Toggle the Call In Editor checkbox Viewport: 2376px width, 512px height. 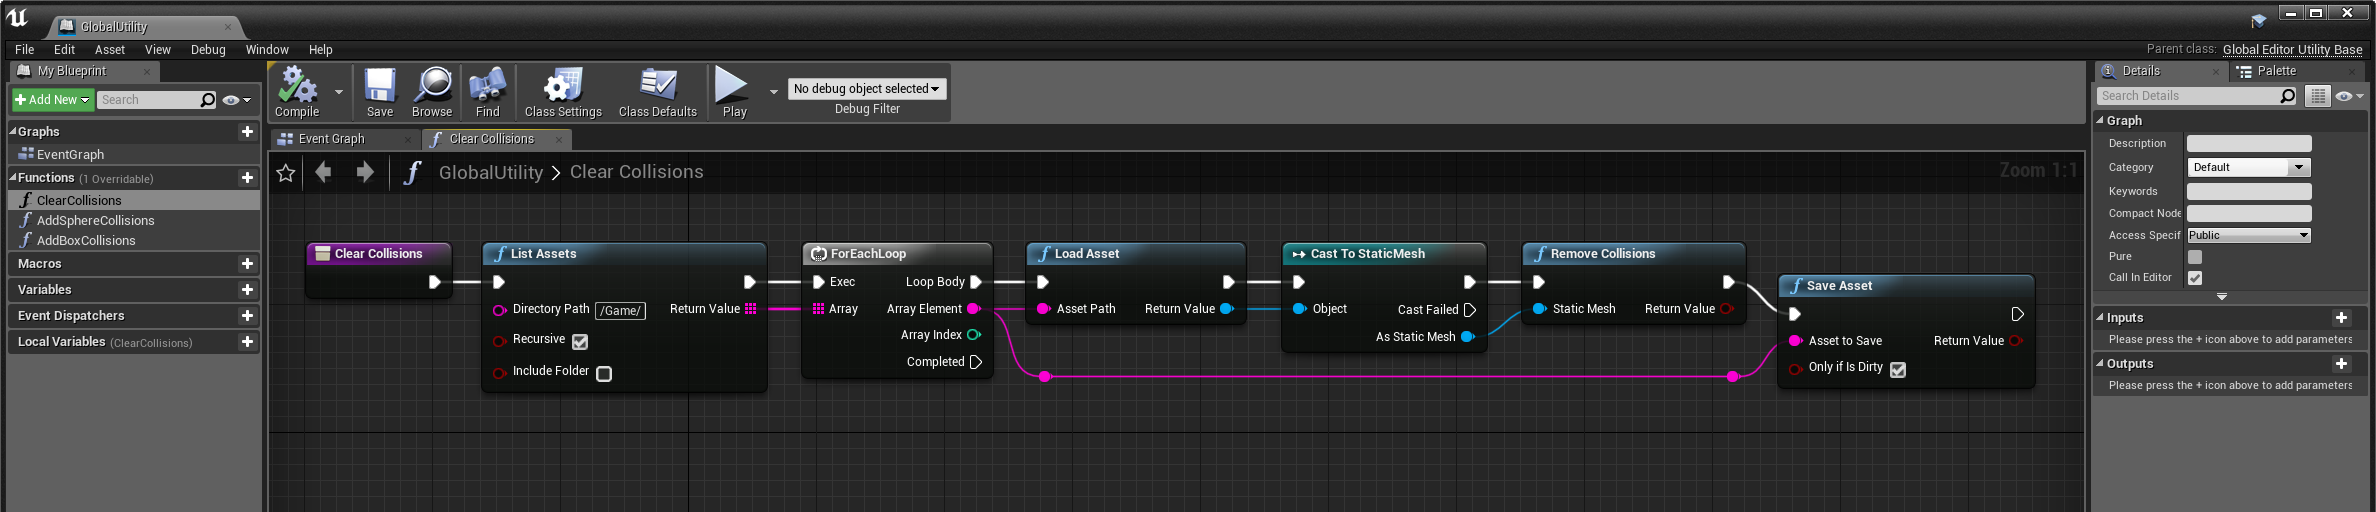tap(2195, 278)
